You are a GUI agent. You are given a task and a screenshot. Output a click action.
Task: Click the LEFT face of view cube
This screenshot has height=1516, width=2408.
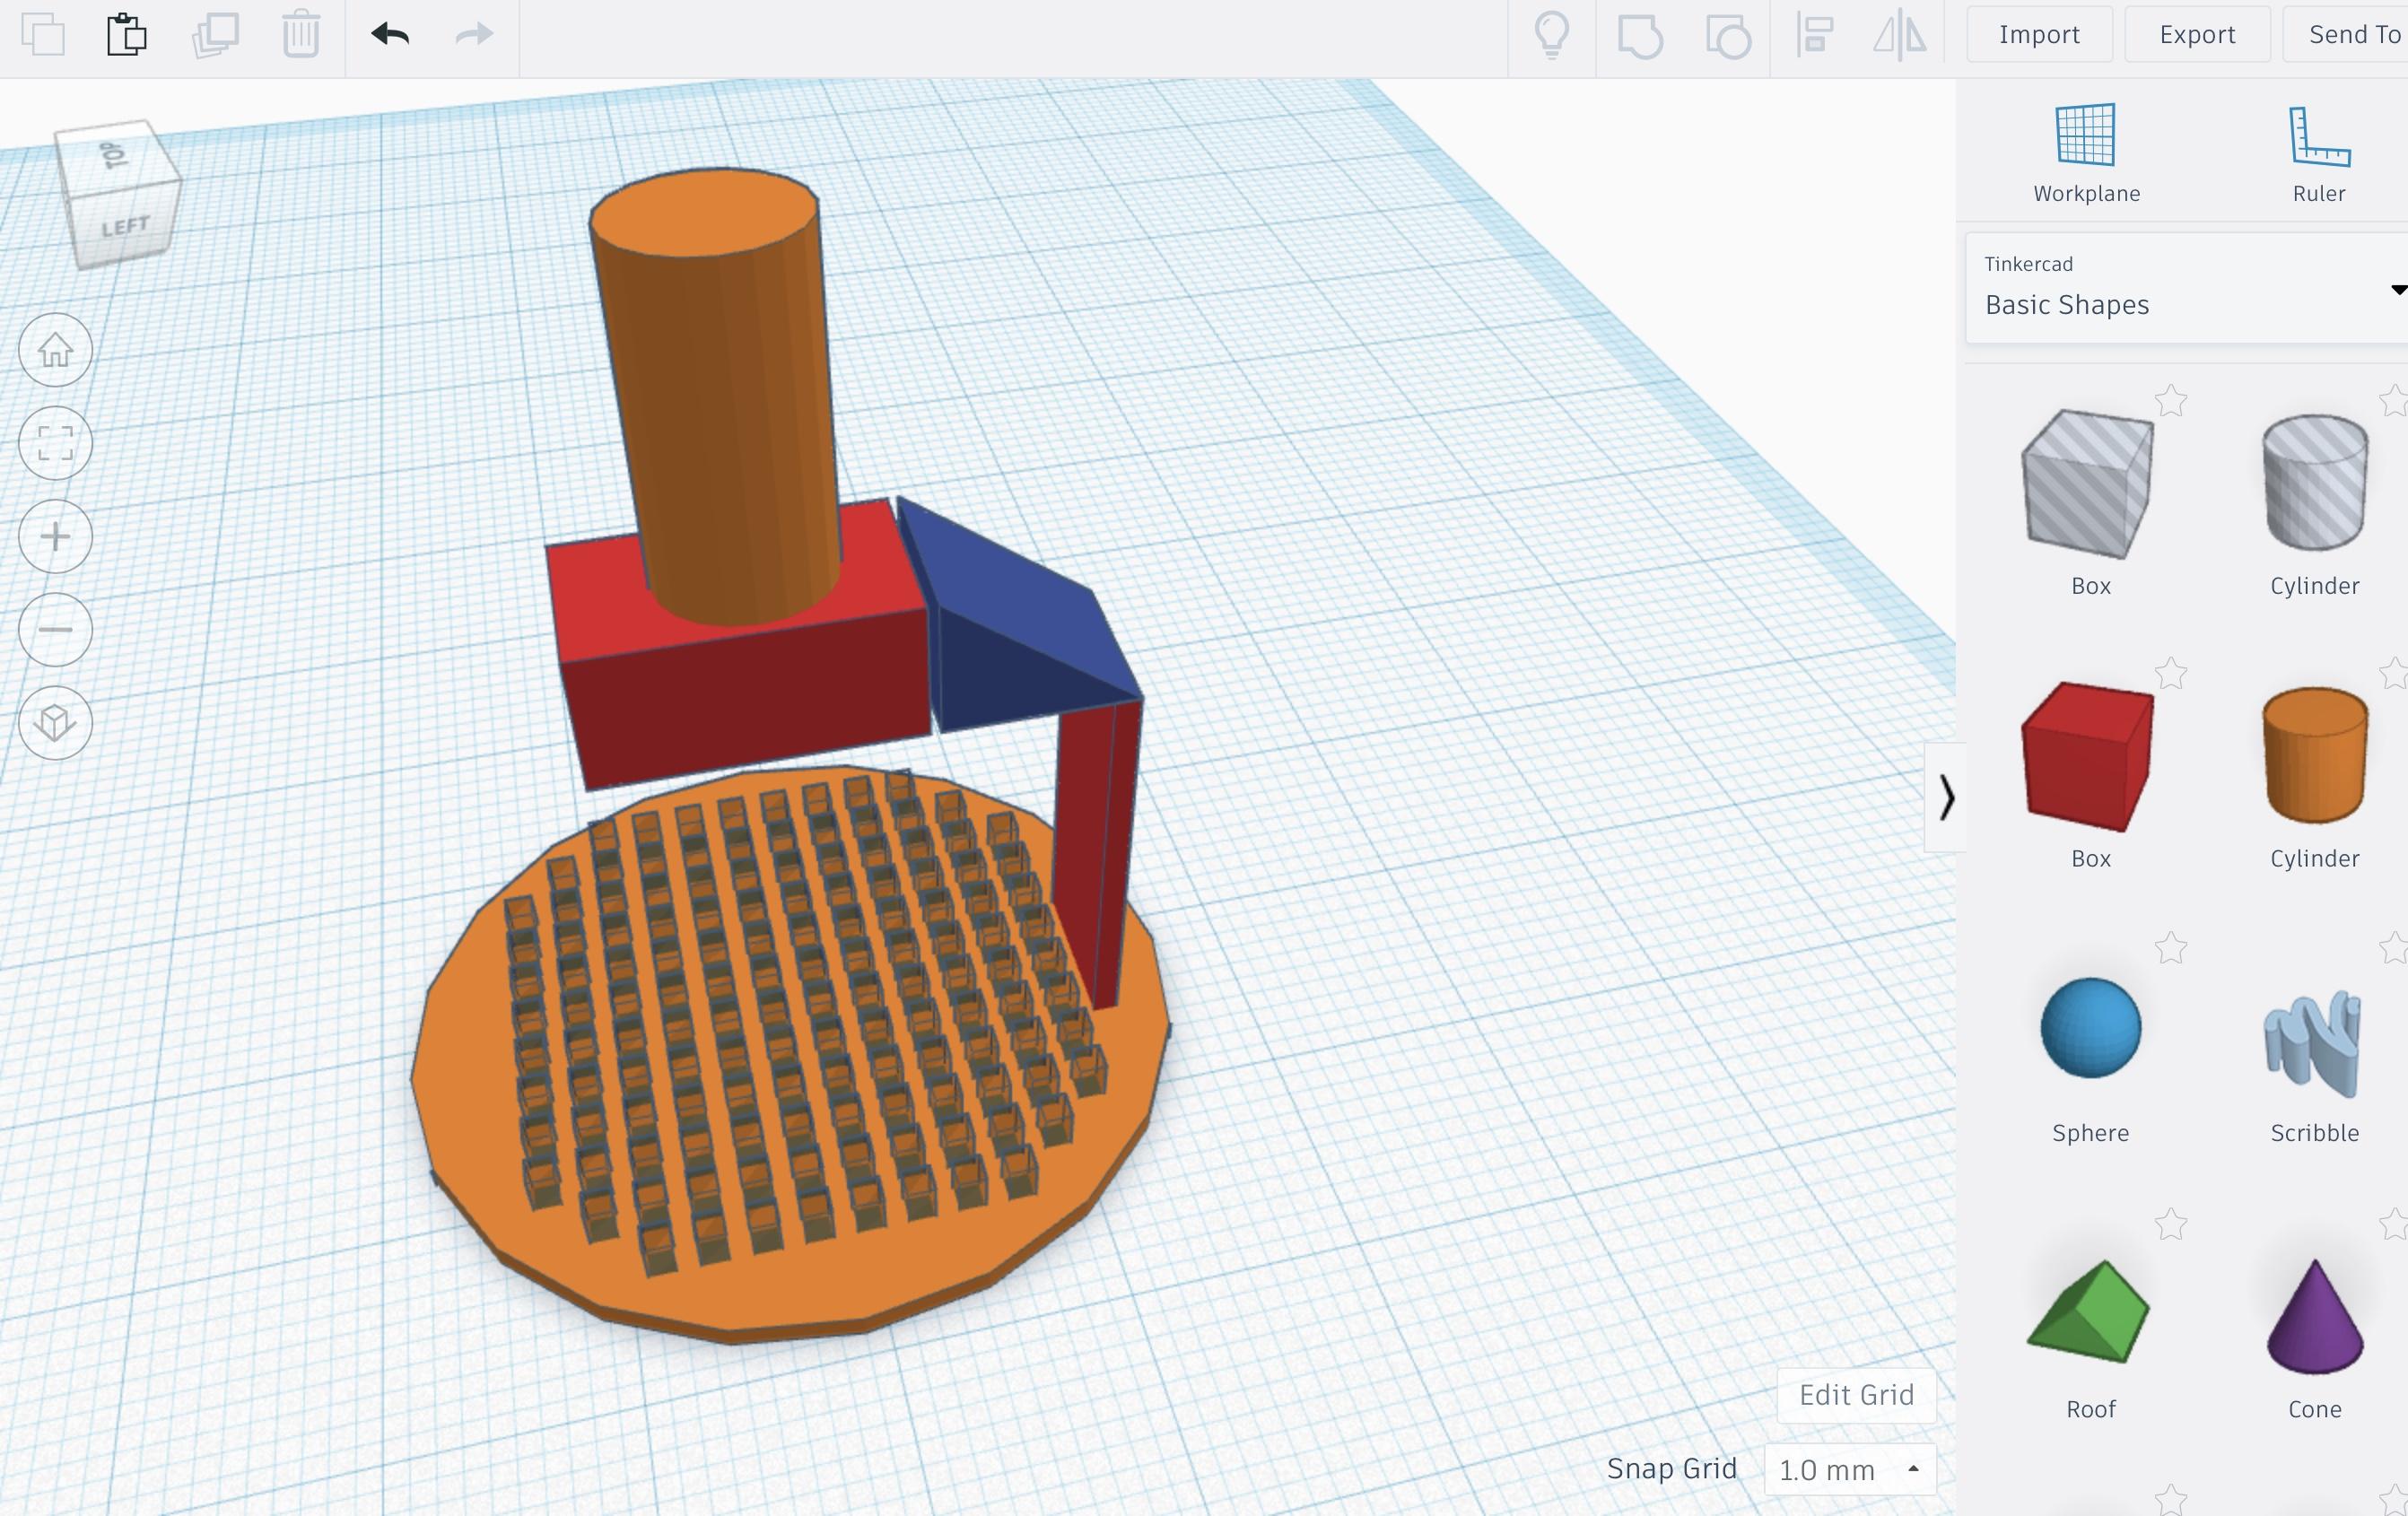(125, 227)
